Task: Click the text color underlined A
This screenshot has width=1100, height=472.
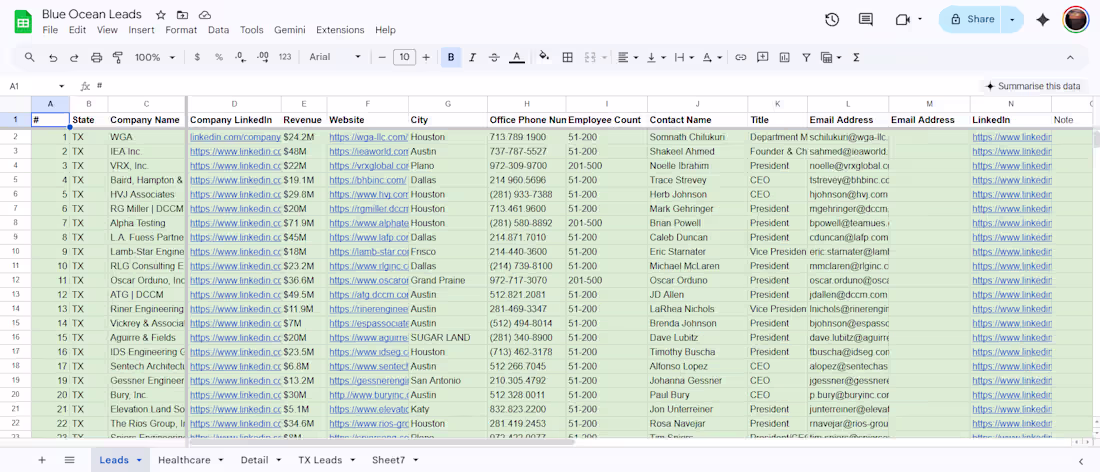Action: point(517,58)
